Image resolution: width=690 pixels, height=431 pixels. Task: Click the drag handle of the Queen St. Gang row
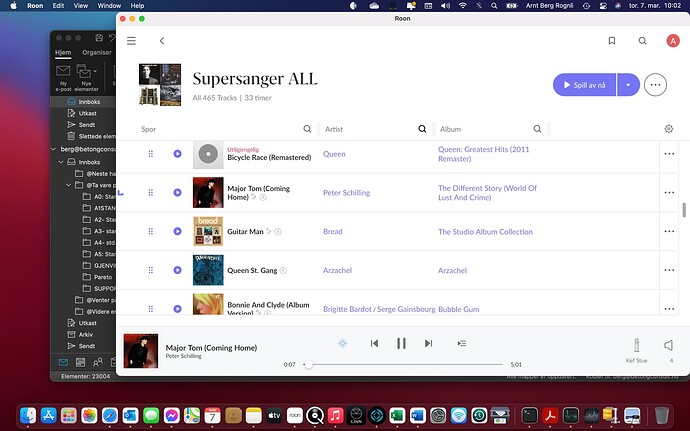(150, 270)
